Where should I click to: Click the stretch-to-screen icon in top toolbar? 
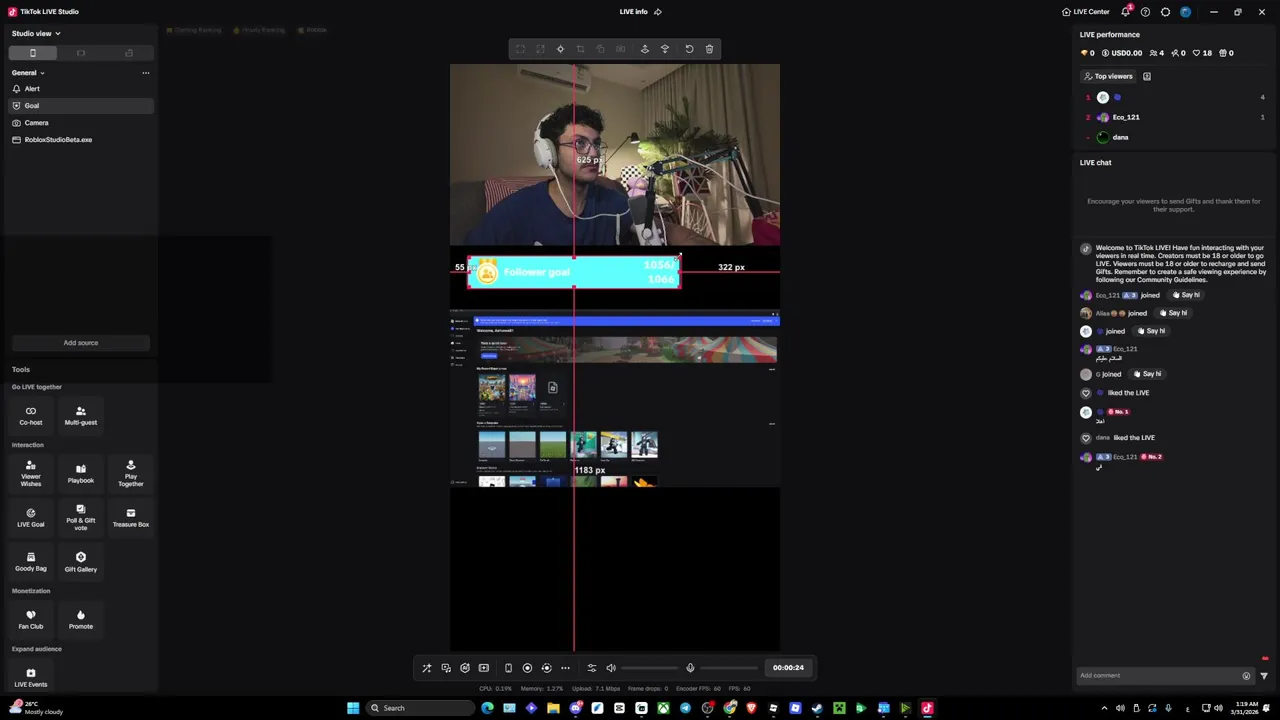coord(540,49)
